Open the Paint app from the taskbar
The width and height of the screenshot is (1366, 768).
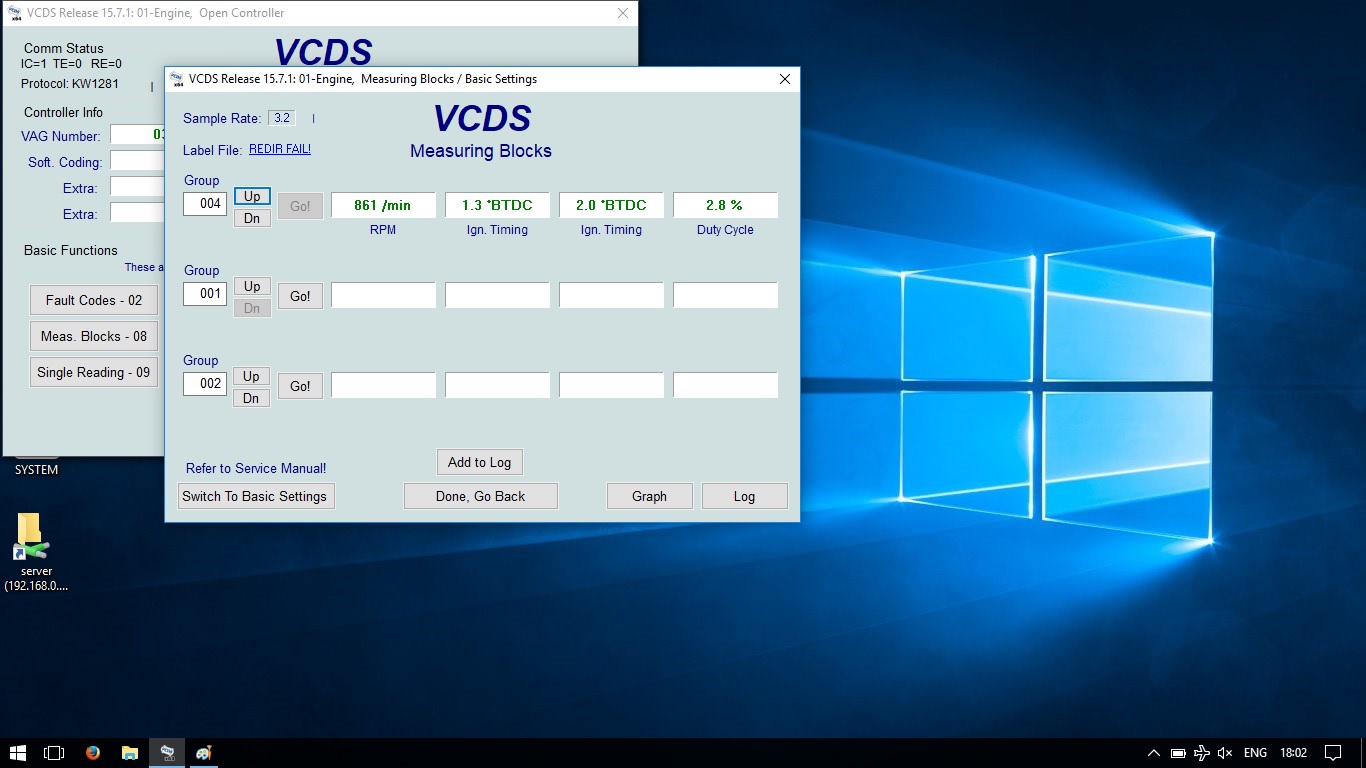point(204,753)
